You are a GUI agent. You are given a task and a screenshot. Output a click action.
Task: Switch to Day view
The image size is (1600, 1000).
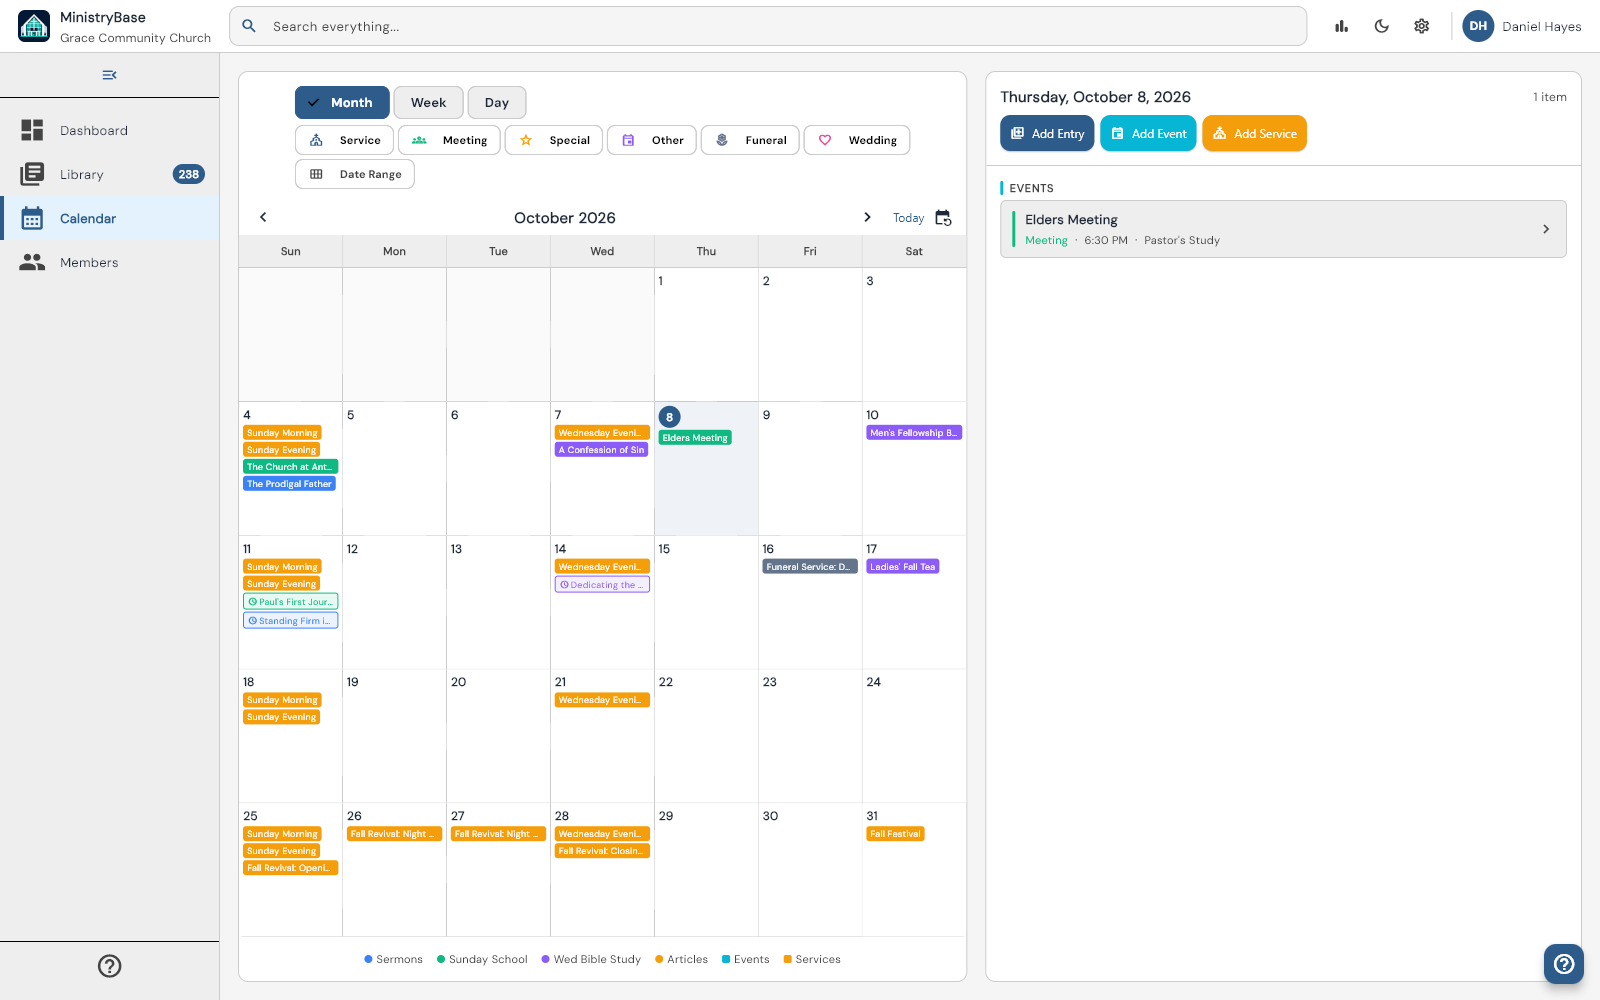pos(497,102)
